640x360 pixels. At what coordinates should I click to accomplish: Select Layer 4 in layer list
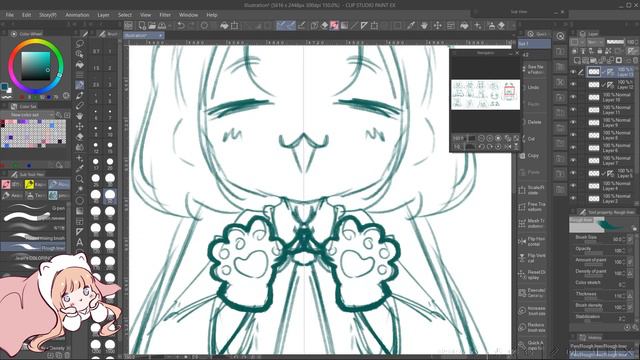point(610,186)
